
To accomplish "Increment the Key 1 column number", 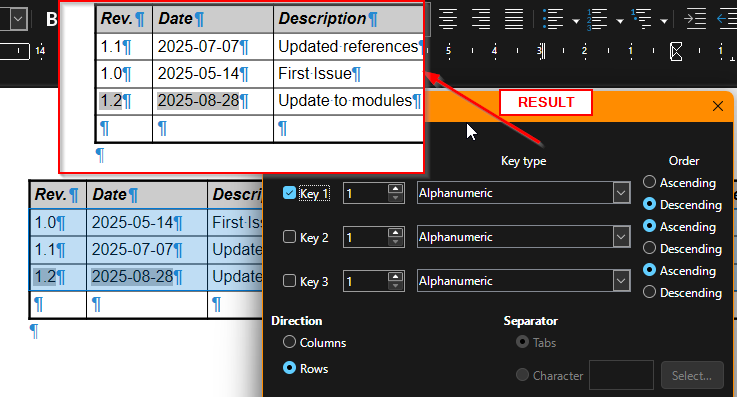I will [396, 188].
